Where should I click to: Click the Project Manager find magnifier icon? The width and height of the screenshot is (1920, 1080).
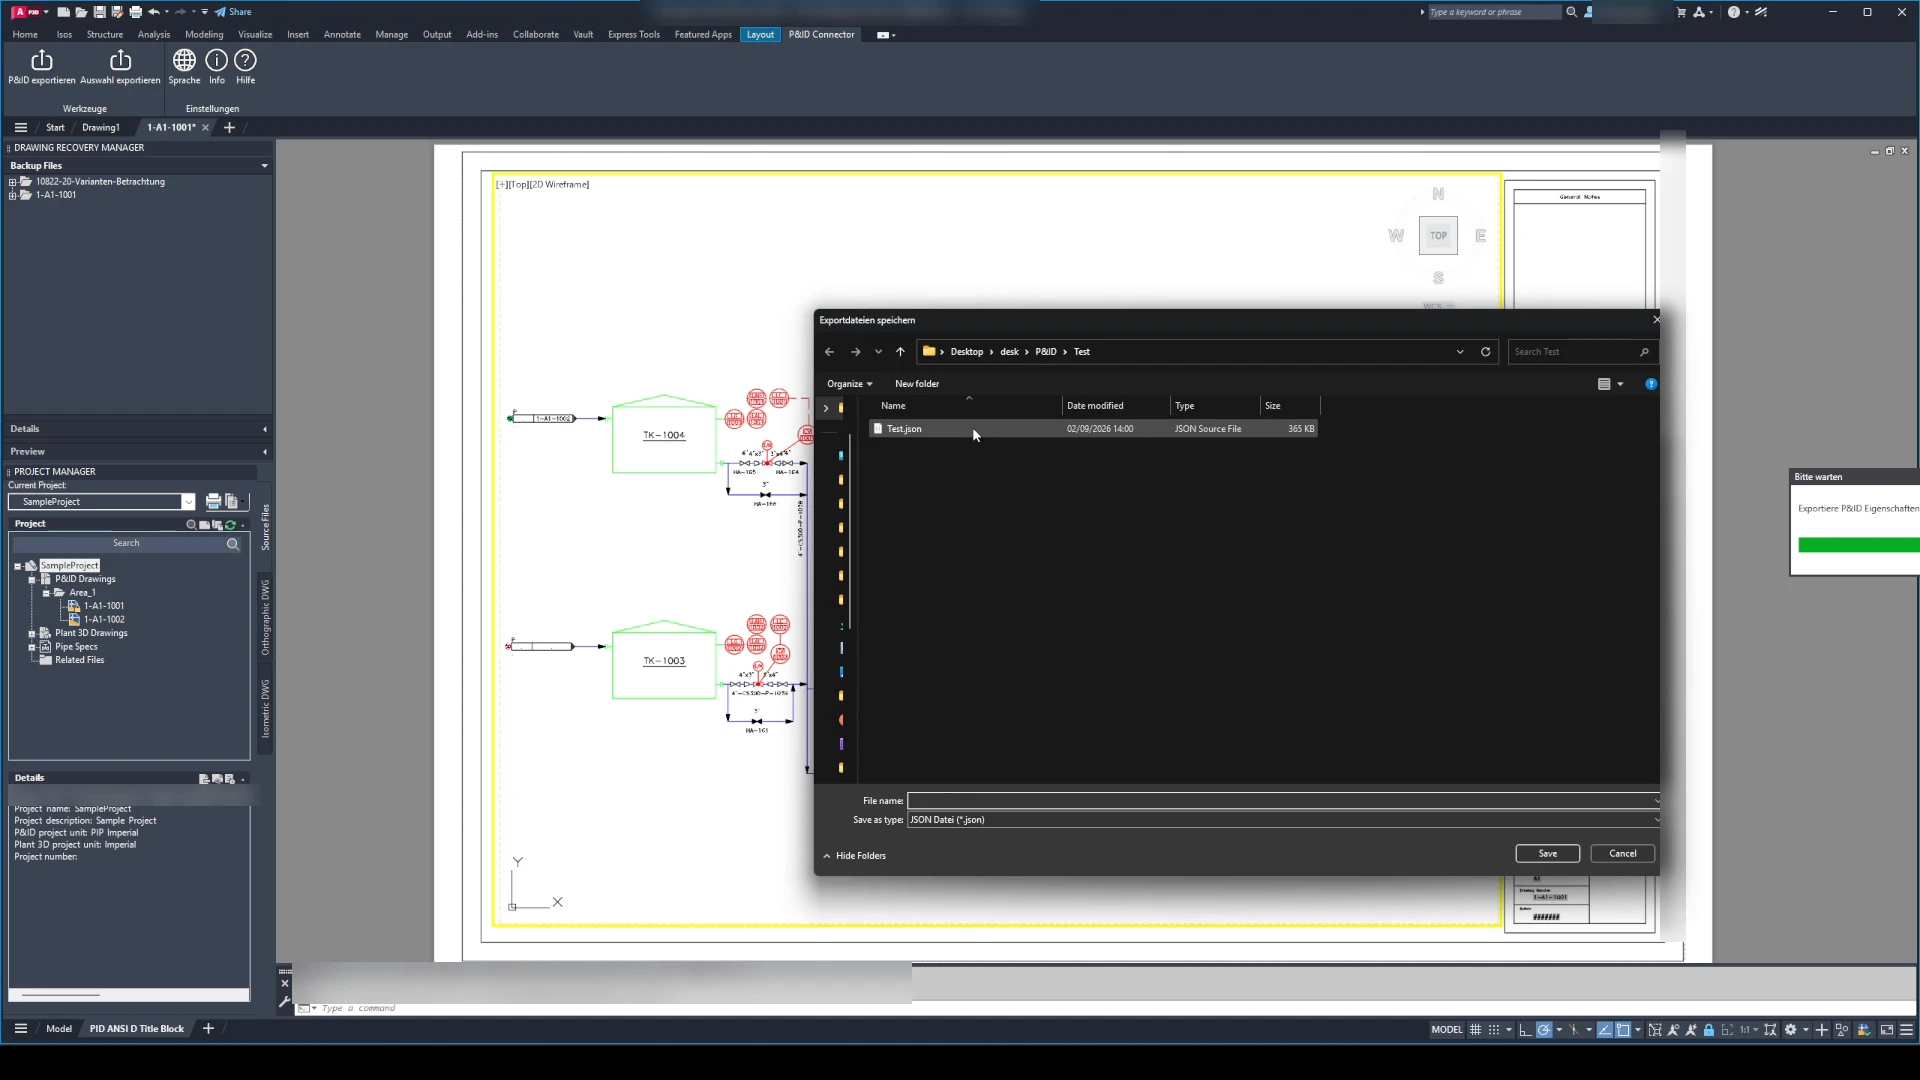[x=191, y=525]
